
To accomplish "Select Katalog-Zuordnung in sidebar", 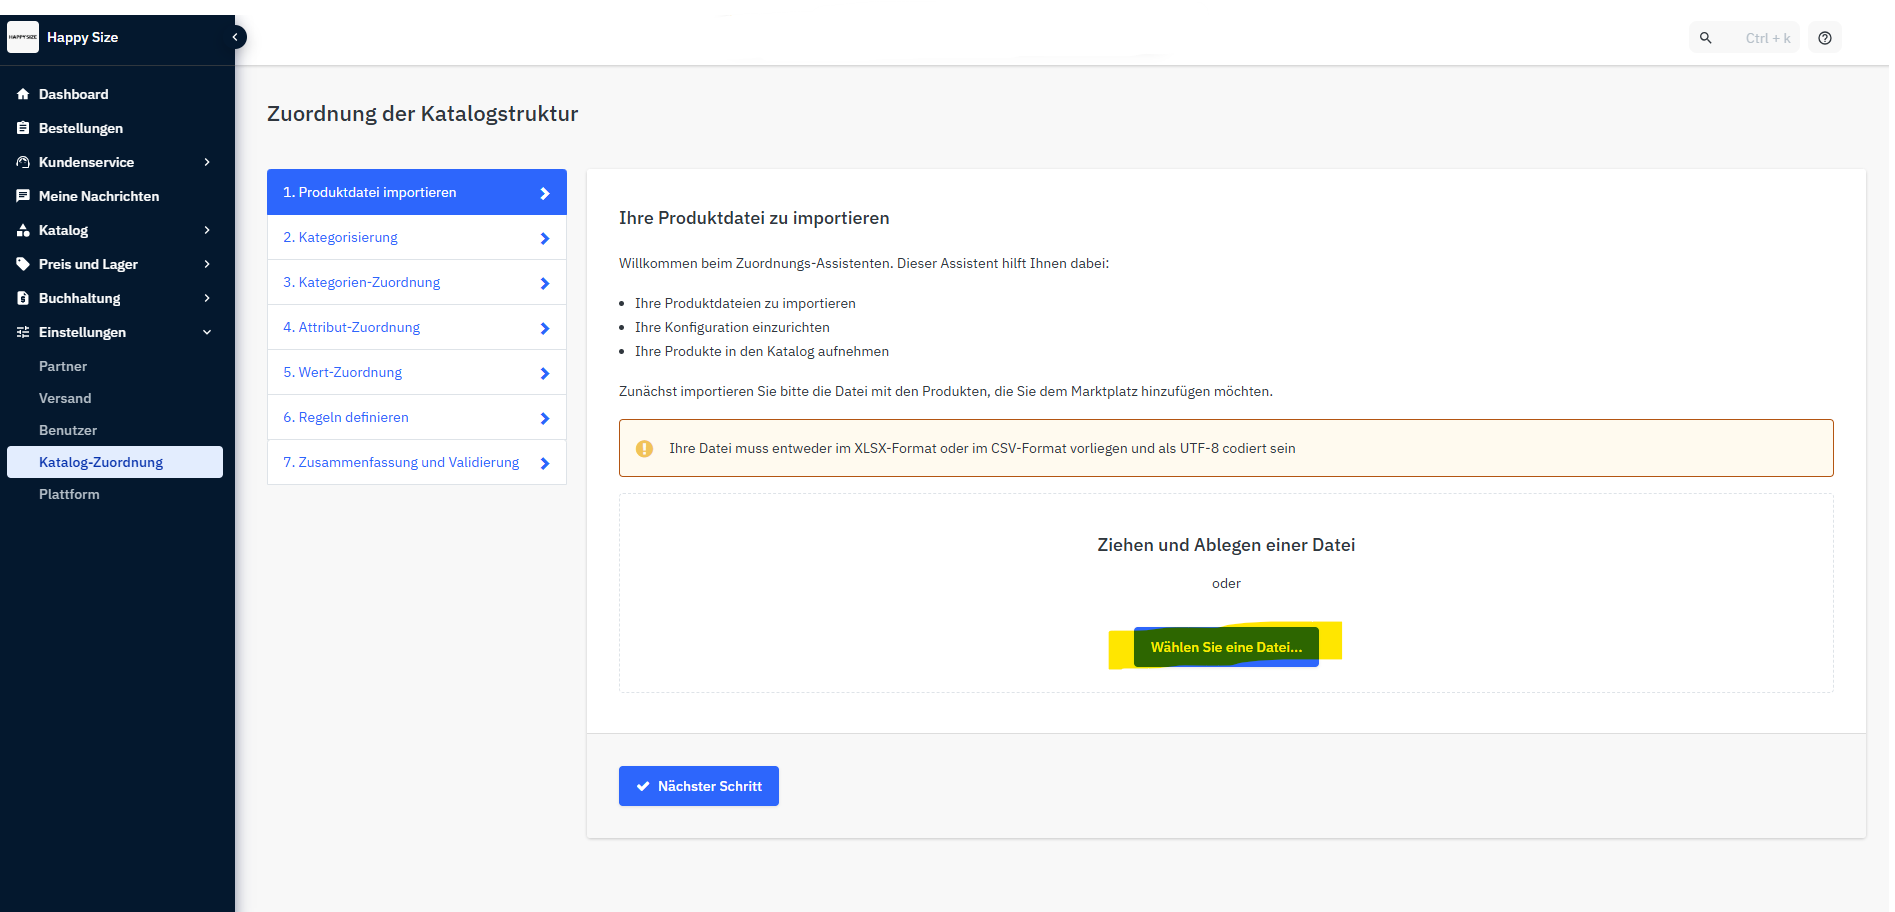I will [101, 462].
